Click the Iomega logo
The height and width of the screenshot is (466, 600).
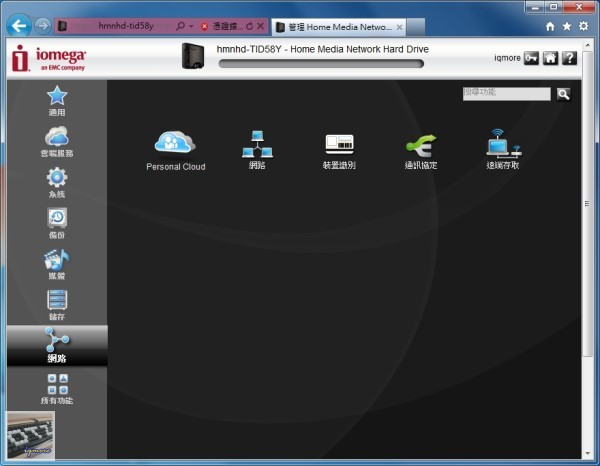click(49, 58)
